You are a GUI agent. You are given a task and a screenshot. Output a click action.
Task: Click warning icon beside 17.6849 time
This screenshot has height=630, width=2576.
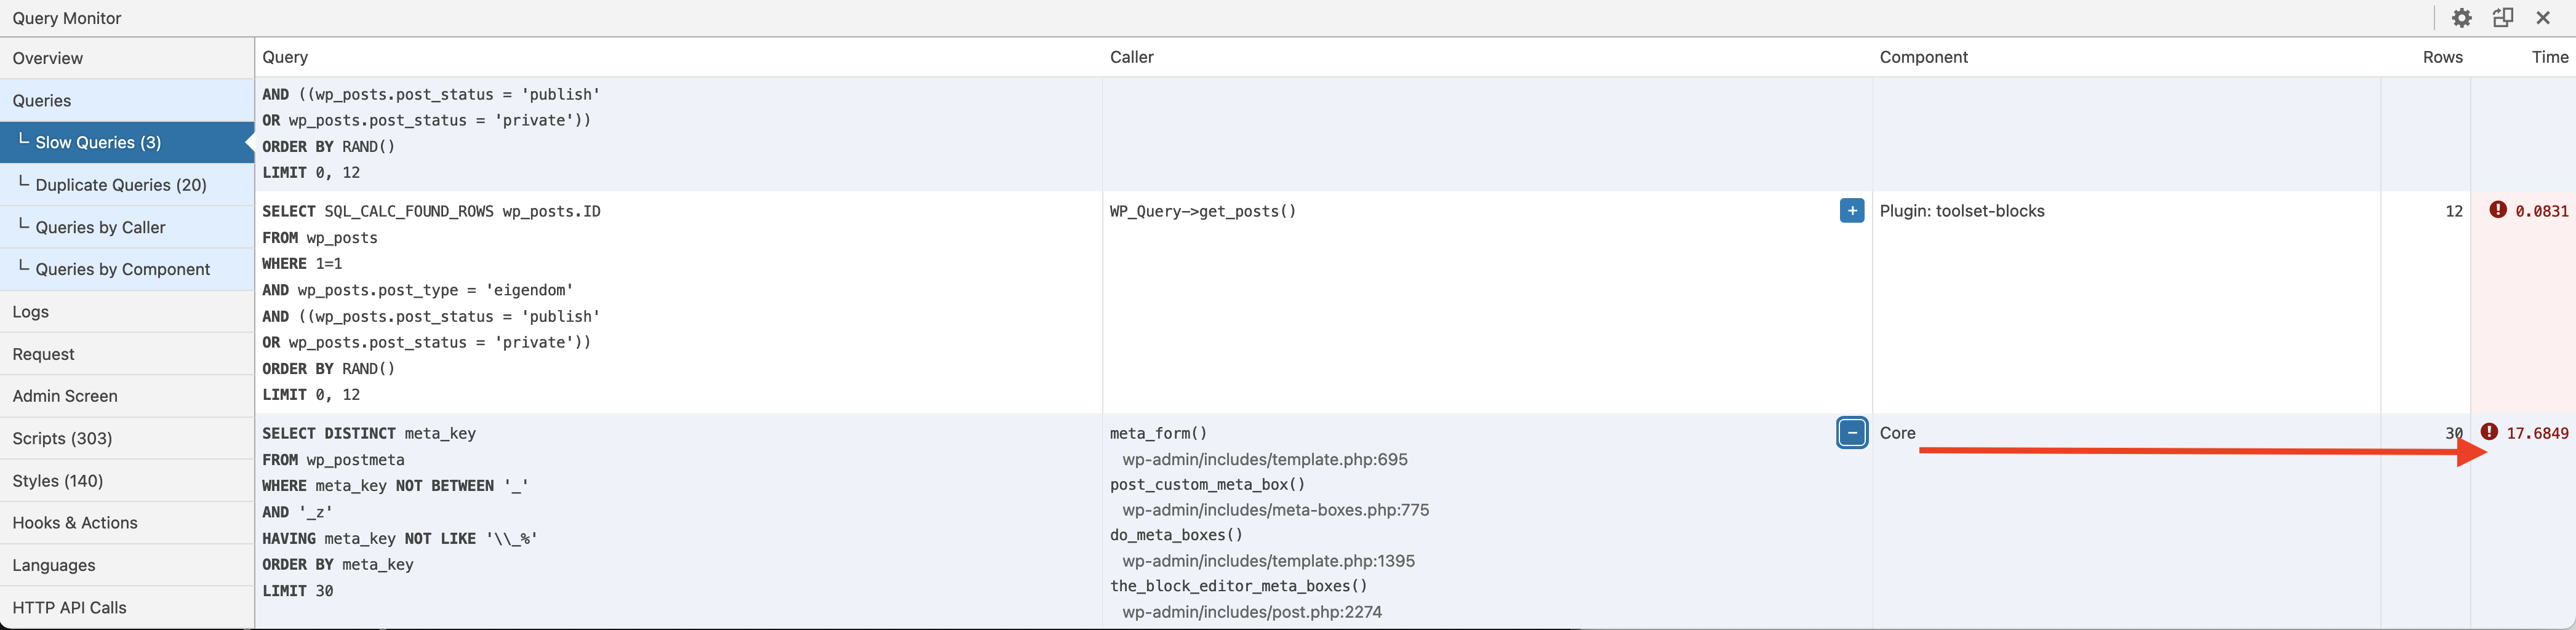pyautogui.click(x=2489, y=432)
